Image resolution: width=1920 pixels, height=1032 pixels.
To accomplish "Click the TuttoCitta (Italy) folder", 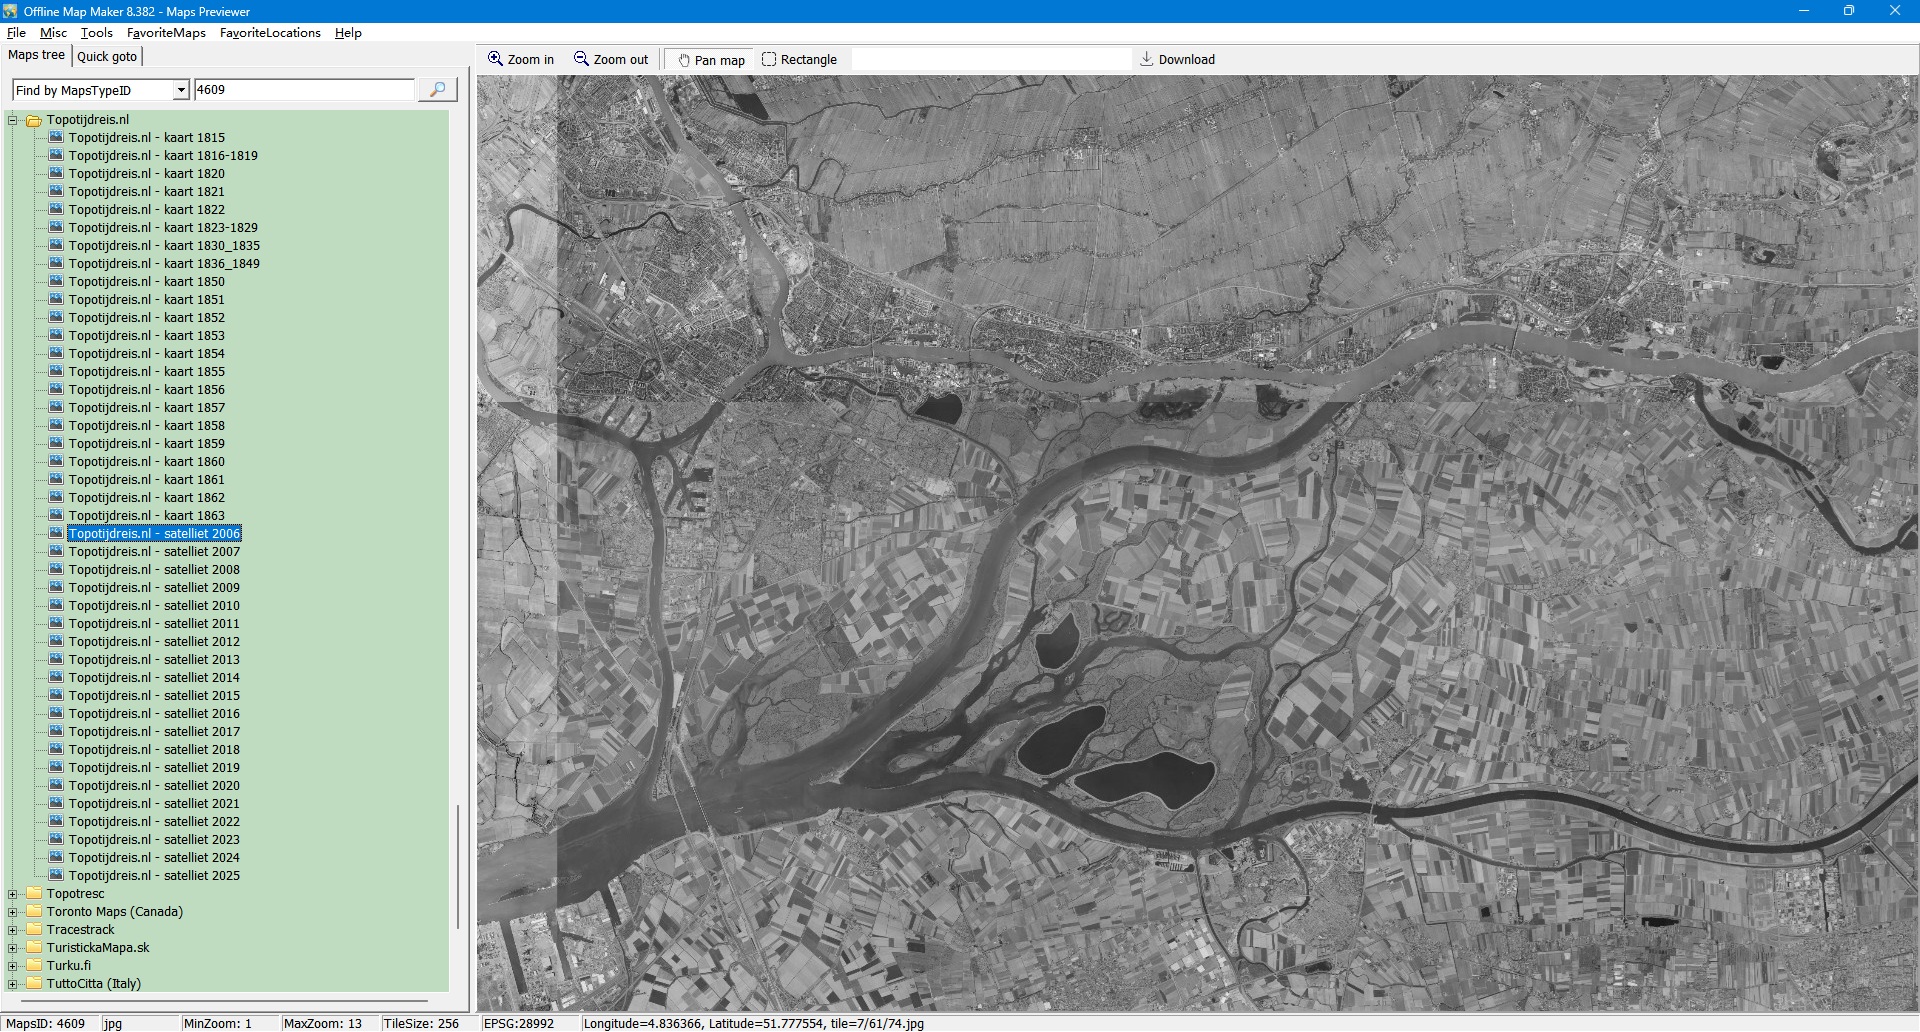I will click(93, 983).
